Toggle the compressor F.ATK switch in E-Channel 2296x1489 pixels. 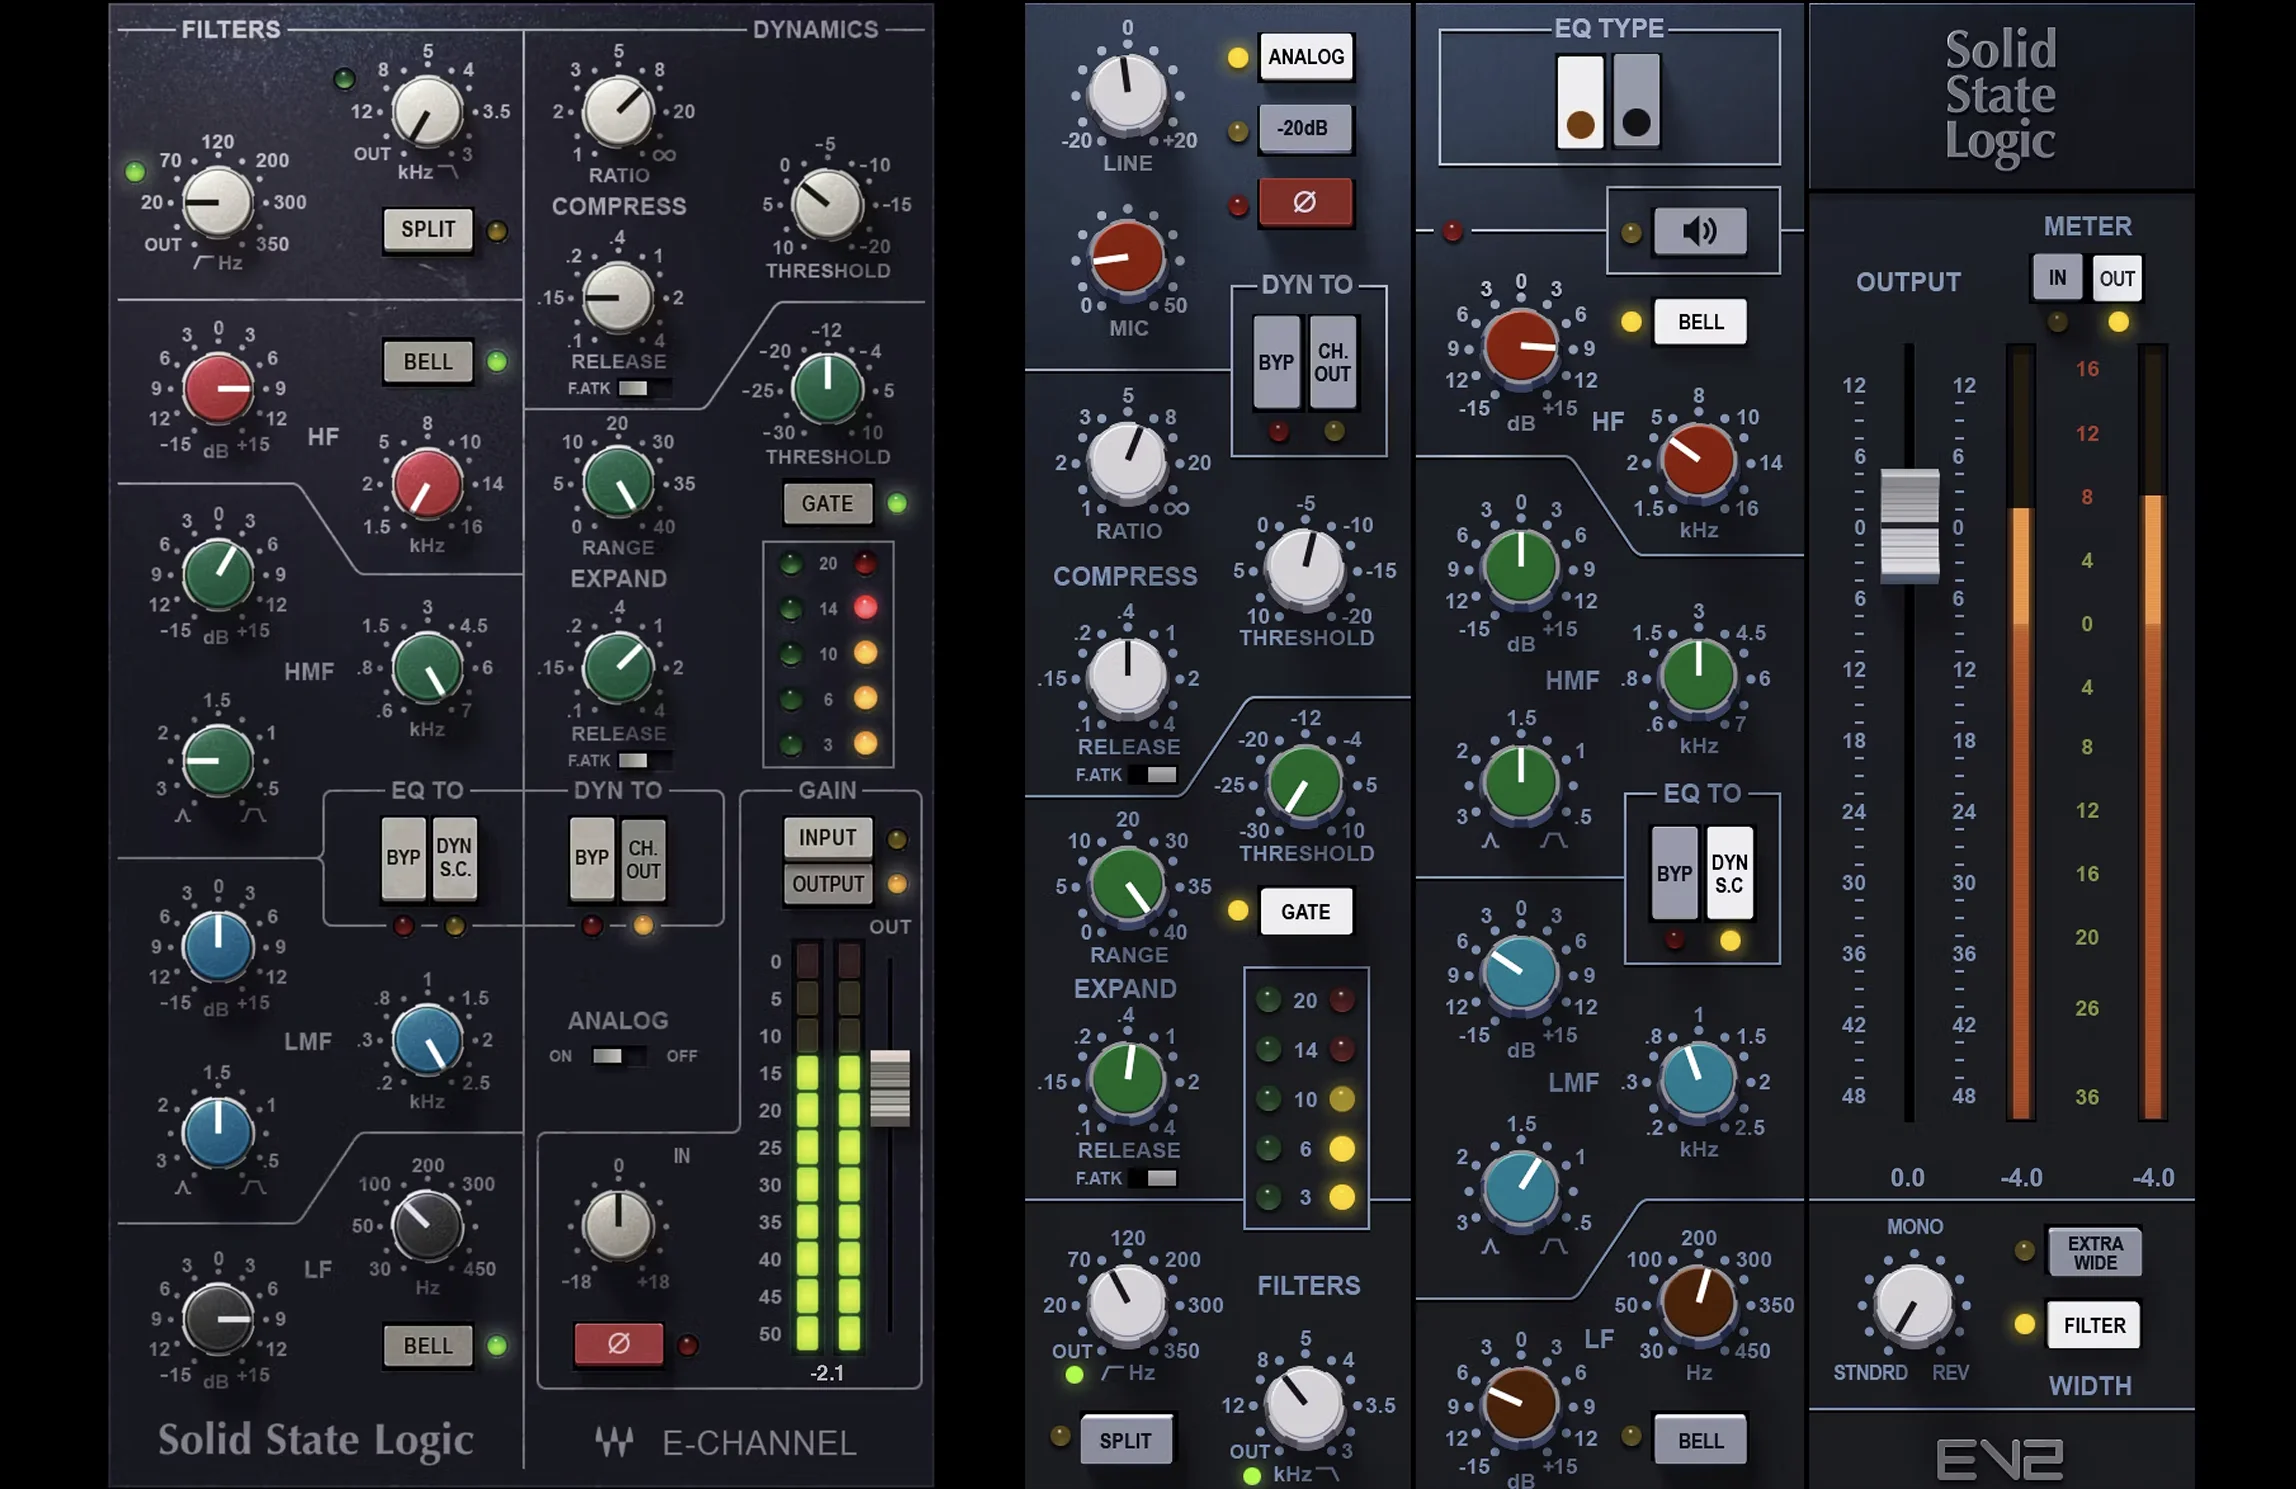(644, 388)
